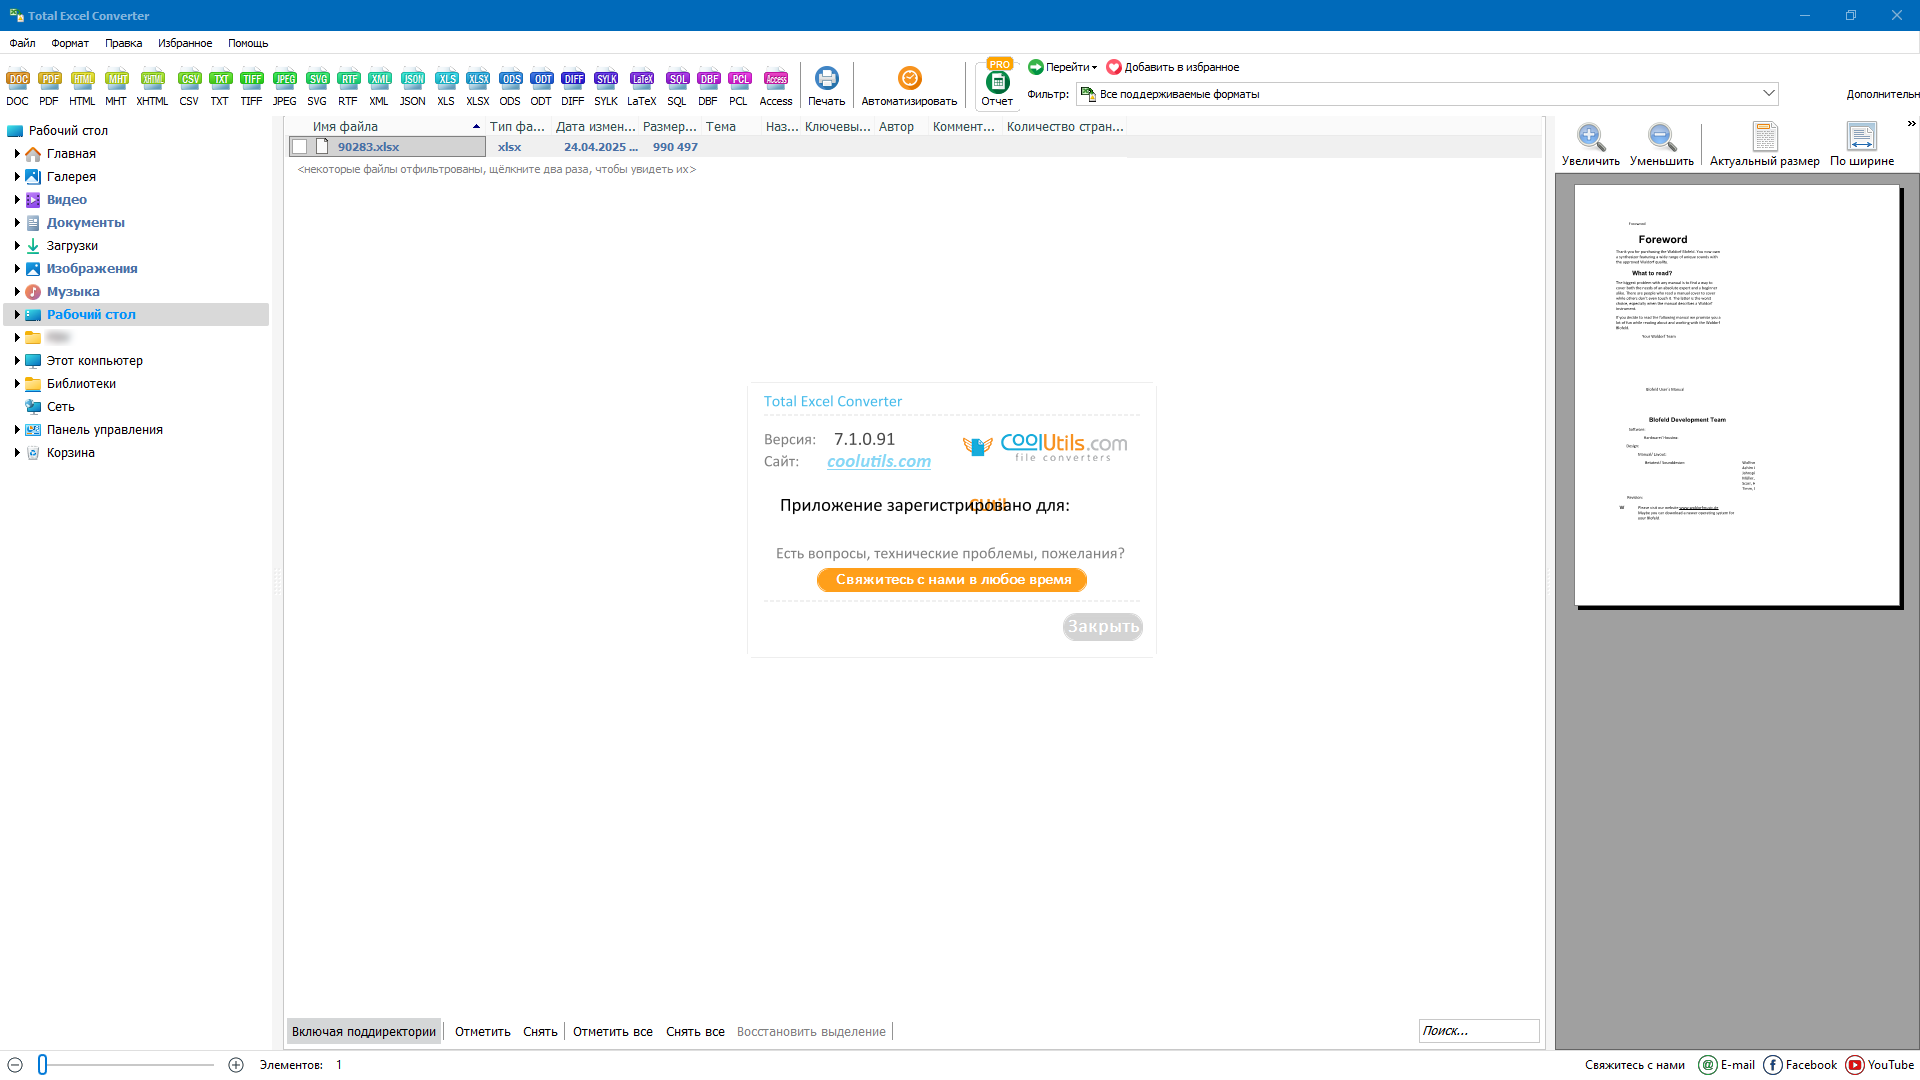The width and height of the screenshot is (1920, 1080).
Task: Open the Правка menu
Action: [123, 43]
